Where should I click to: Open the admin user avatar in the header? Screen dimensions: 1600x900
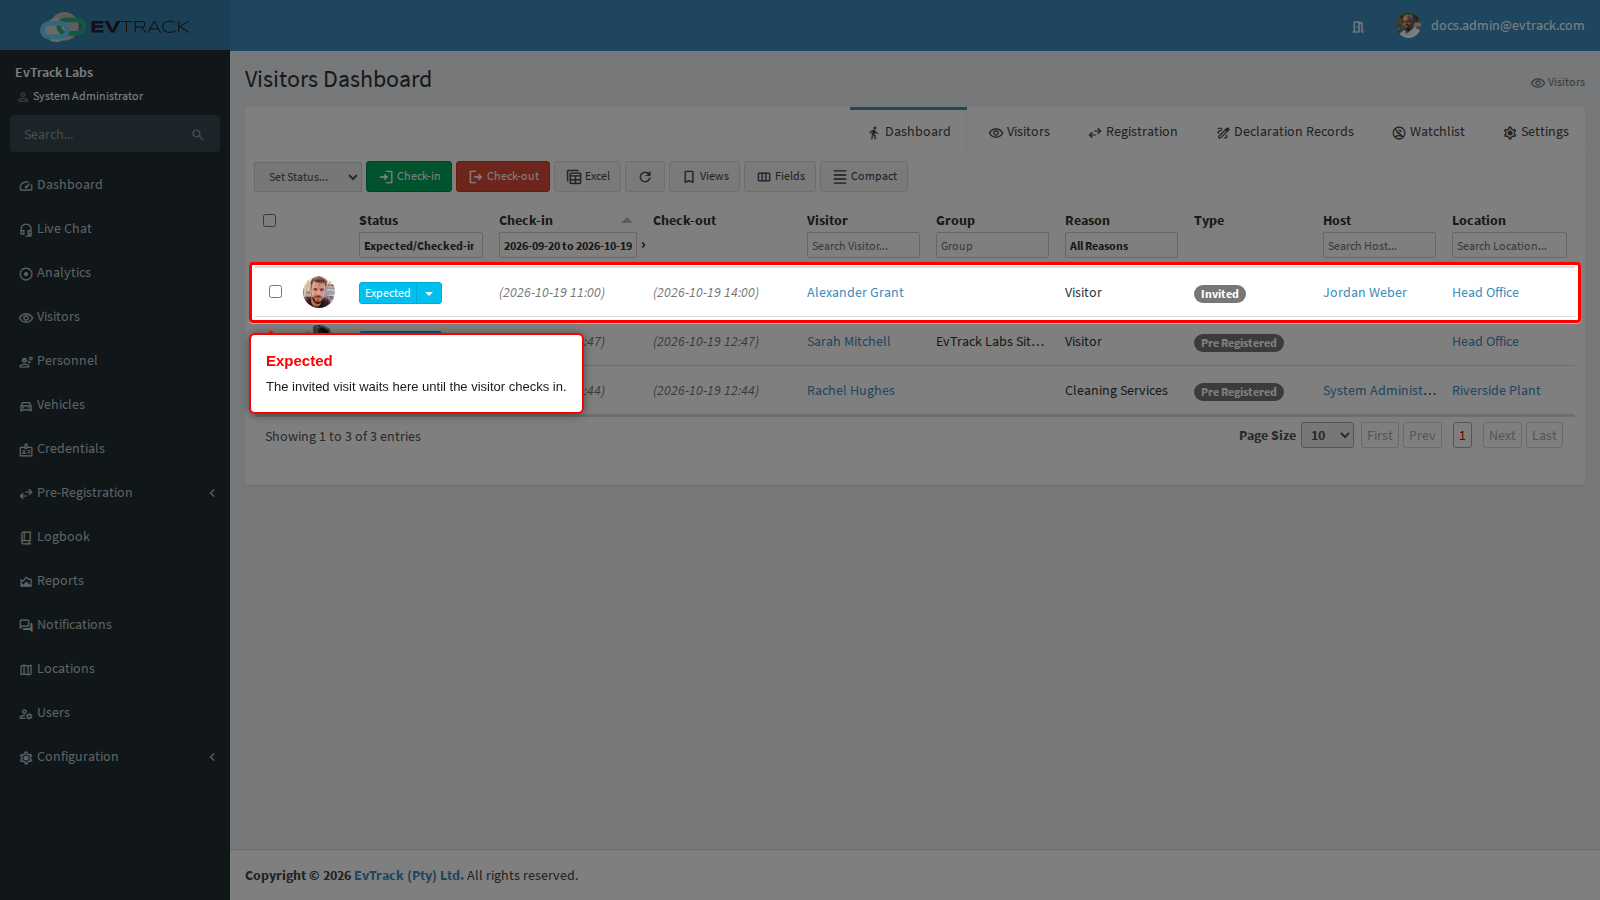click(1409, 26)
